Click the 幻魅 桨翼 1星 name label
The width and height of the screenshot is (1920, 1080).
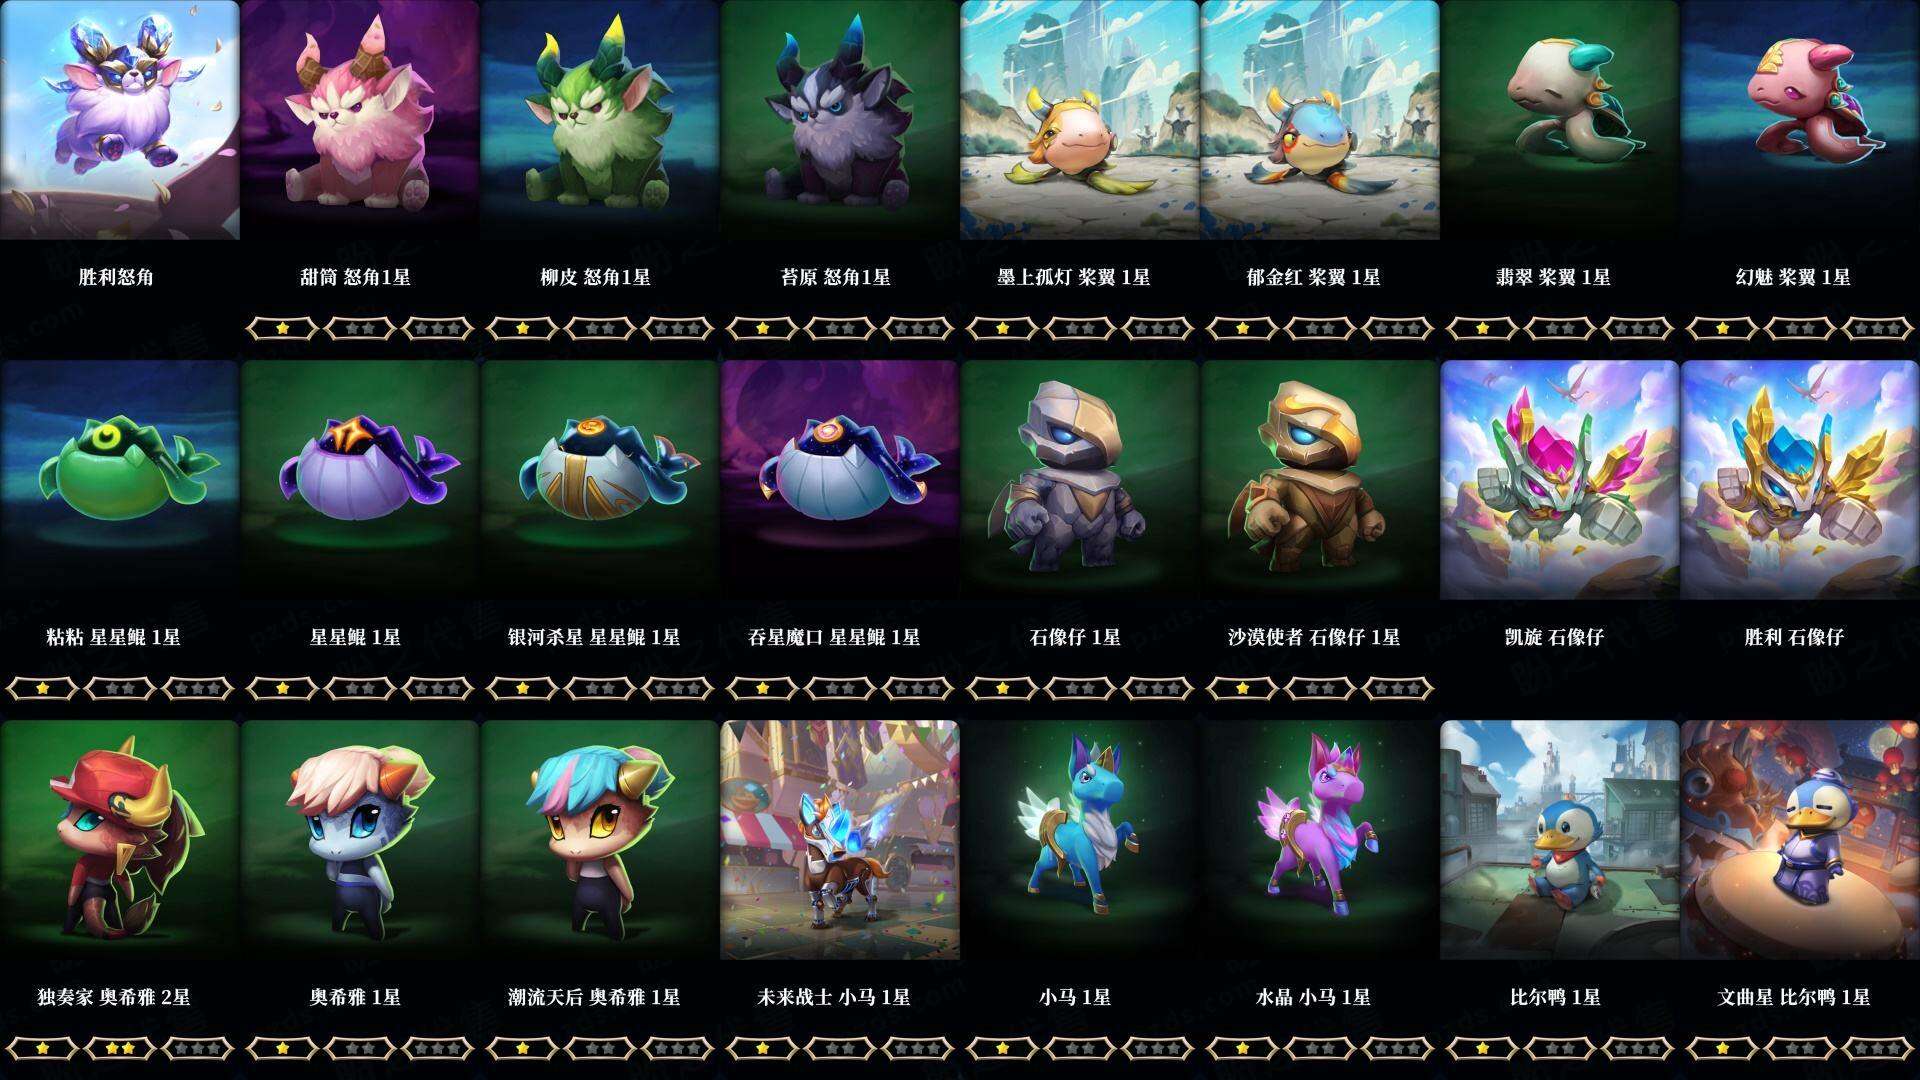coord(1793,277)
